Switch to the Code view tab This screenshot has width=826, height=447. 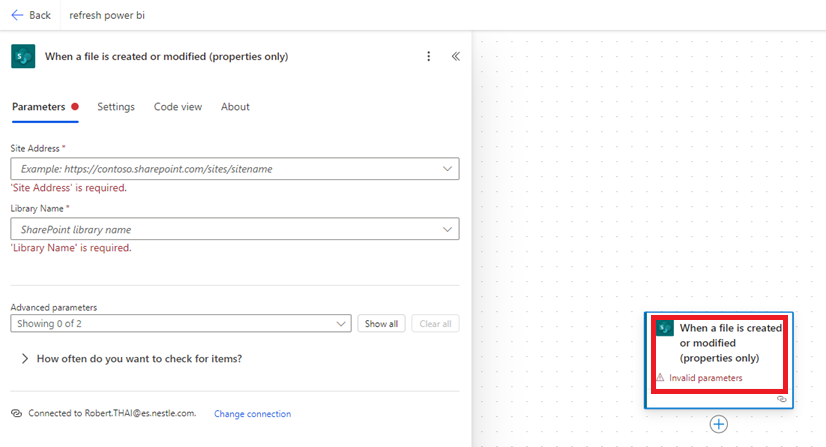click(178, 107)
